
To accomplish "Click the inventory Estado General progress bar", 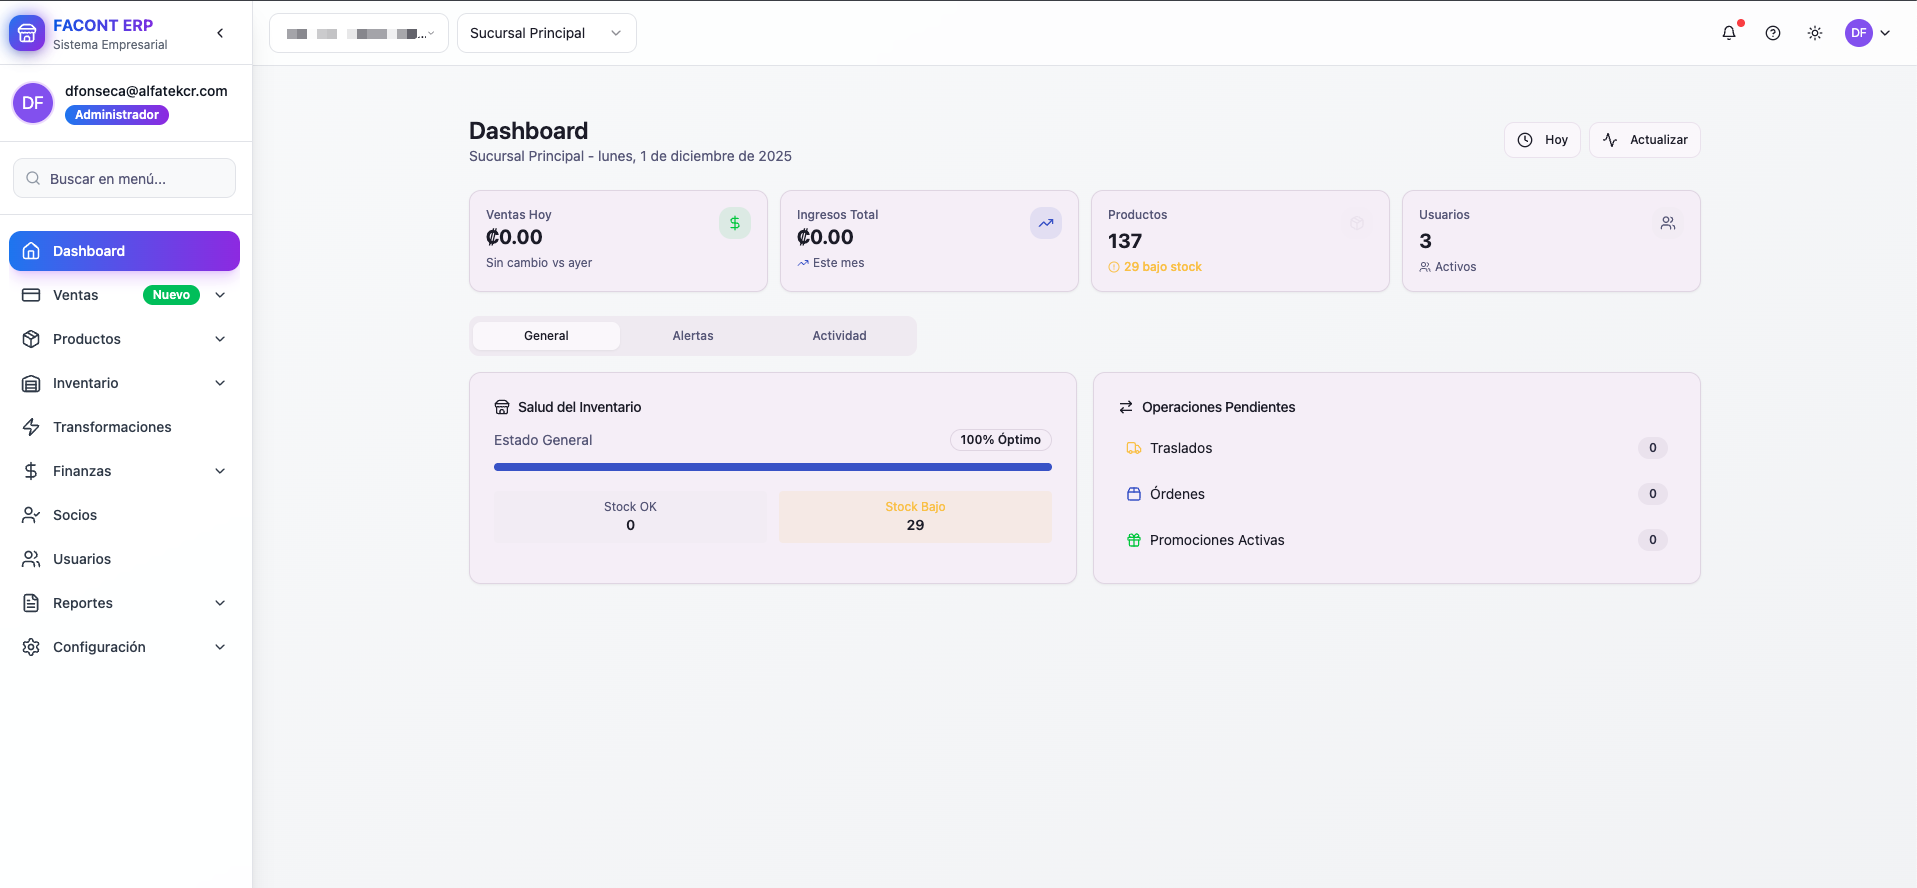I will [772, 467].
